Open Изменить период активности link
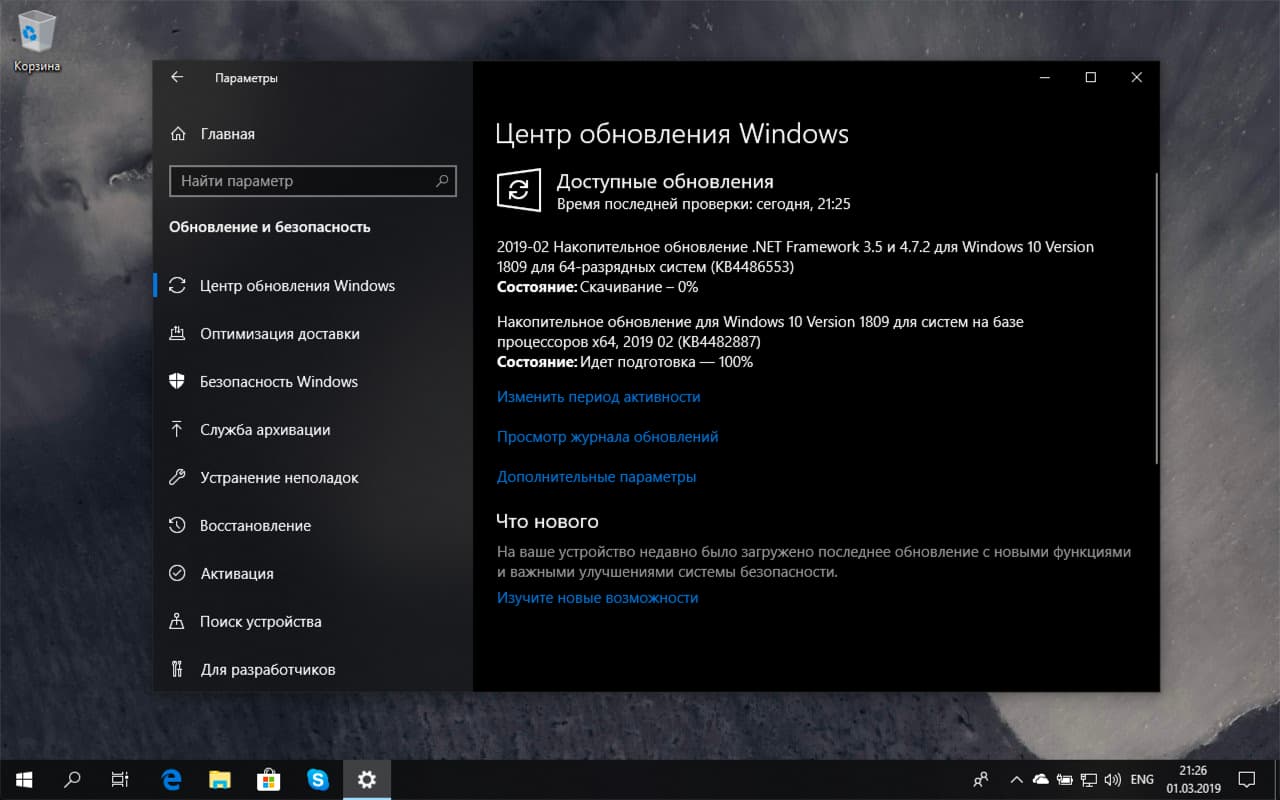This screenshot has height=800, width=1280. pyautogui.click(x=598, y=396)
